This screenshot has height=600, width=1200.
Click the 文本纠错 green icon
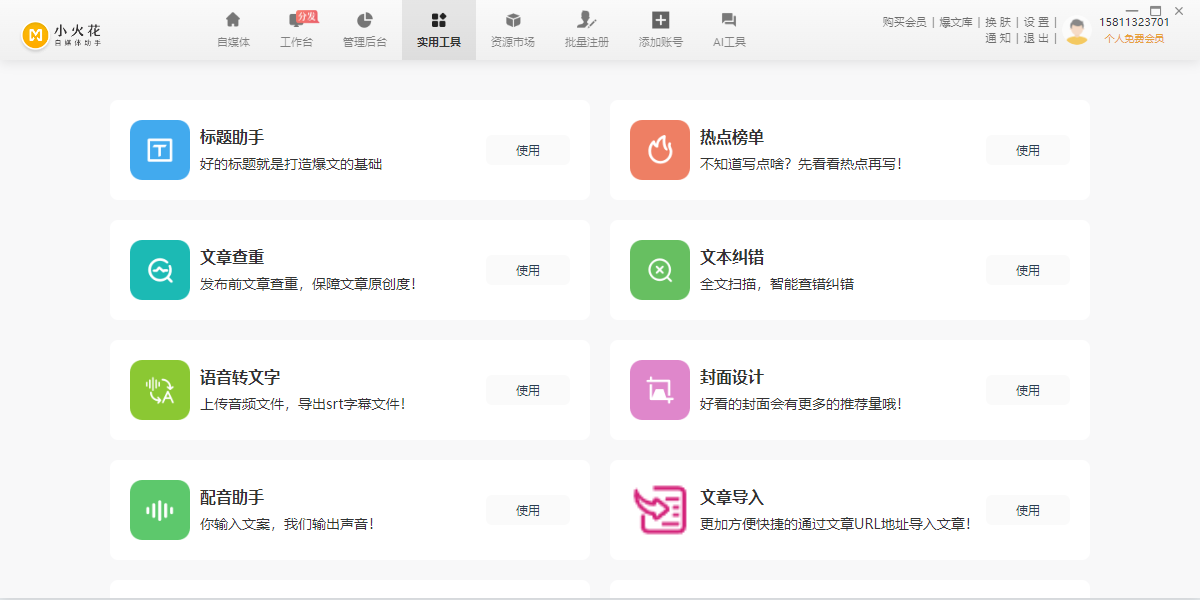tap(660, 270)
